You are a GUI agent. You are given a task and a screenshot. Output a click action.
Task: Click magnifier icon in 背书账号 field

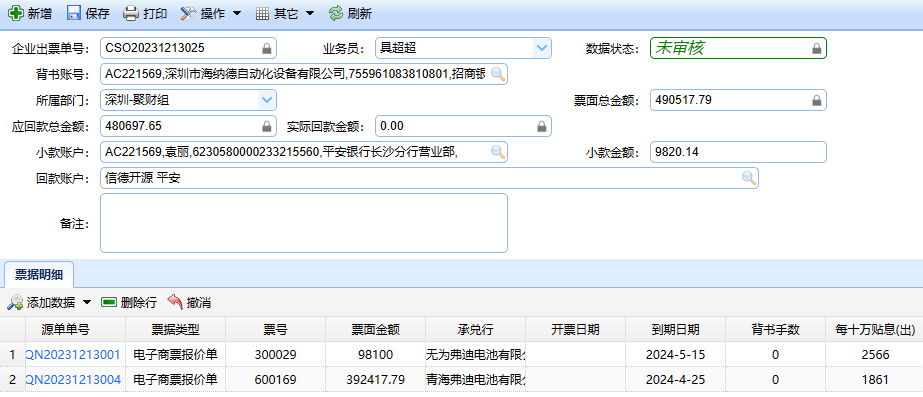497,74
